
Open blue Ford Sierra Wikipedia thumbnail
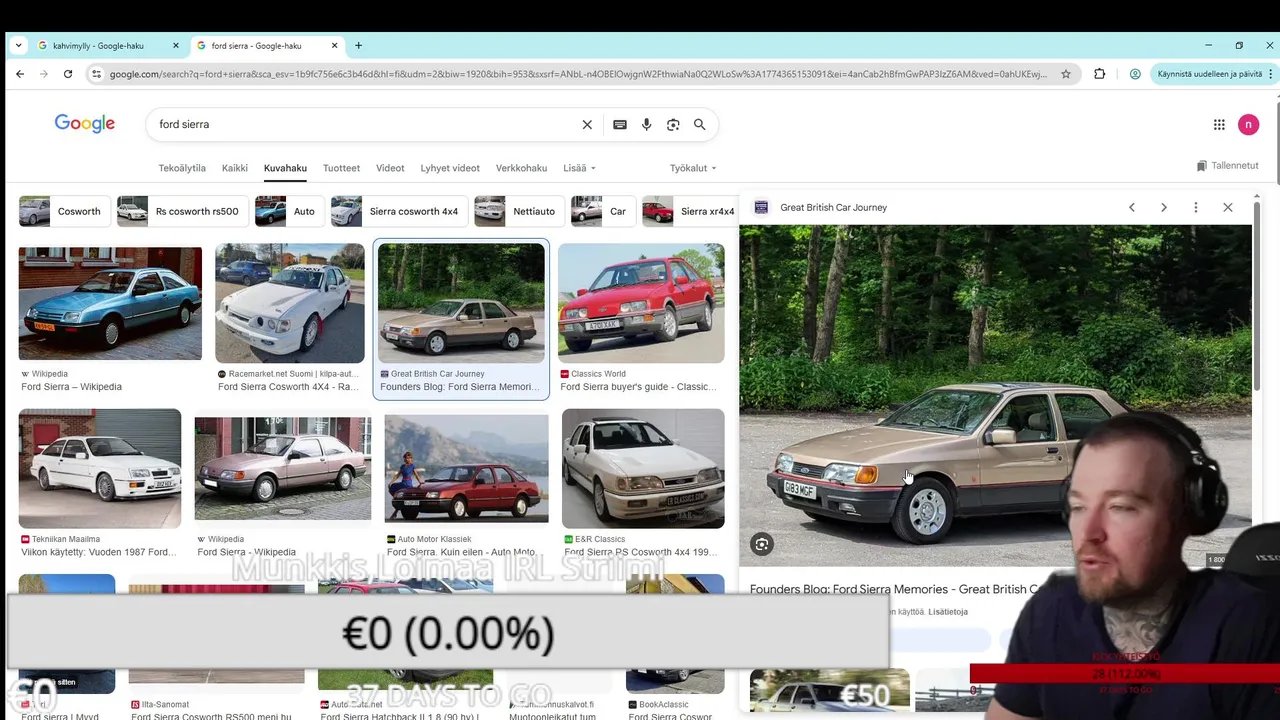110,302
